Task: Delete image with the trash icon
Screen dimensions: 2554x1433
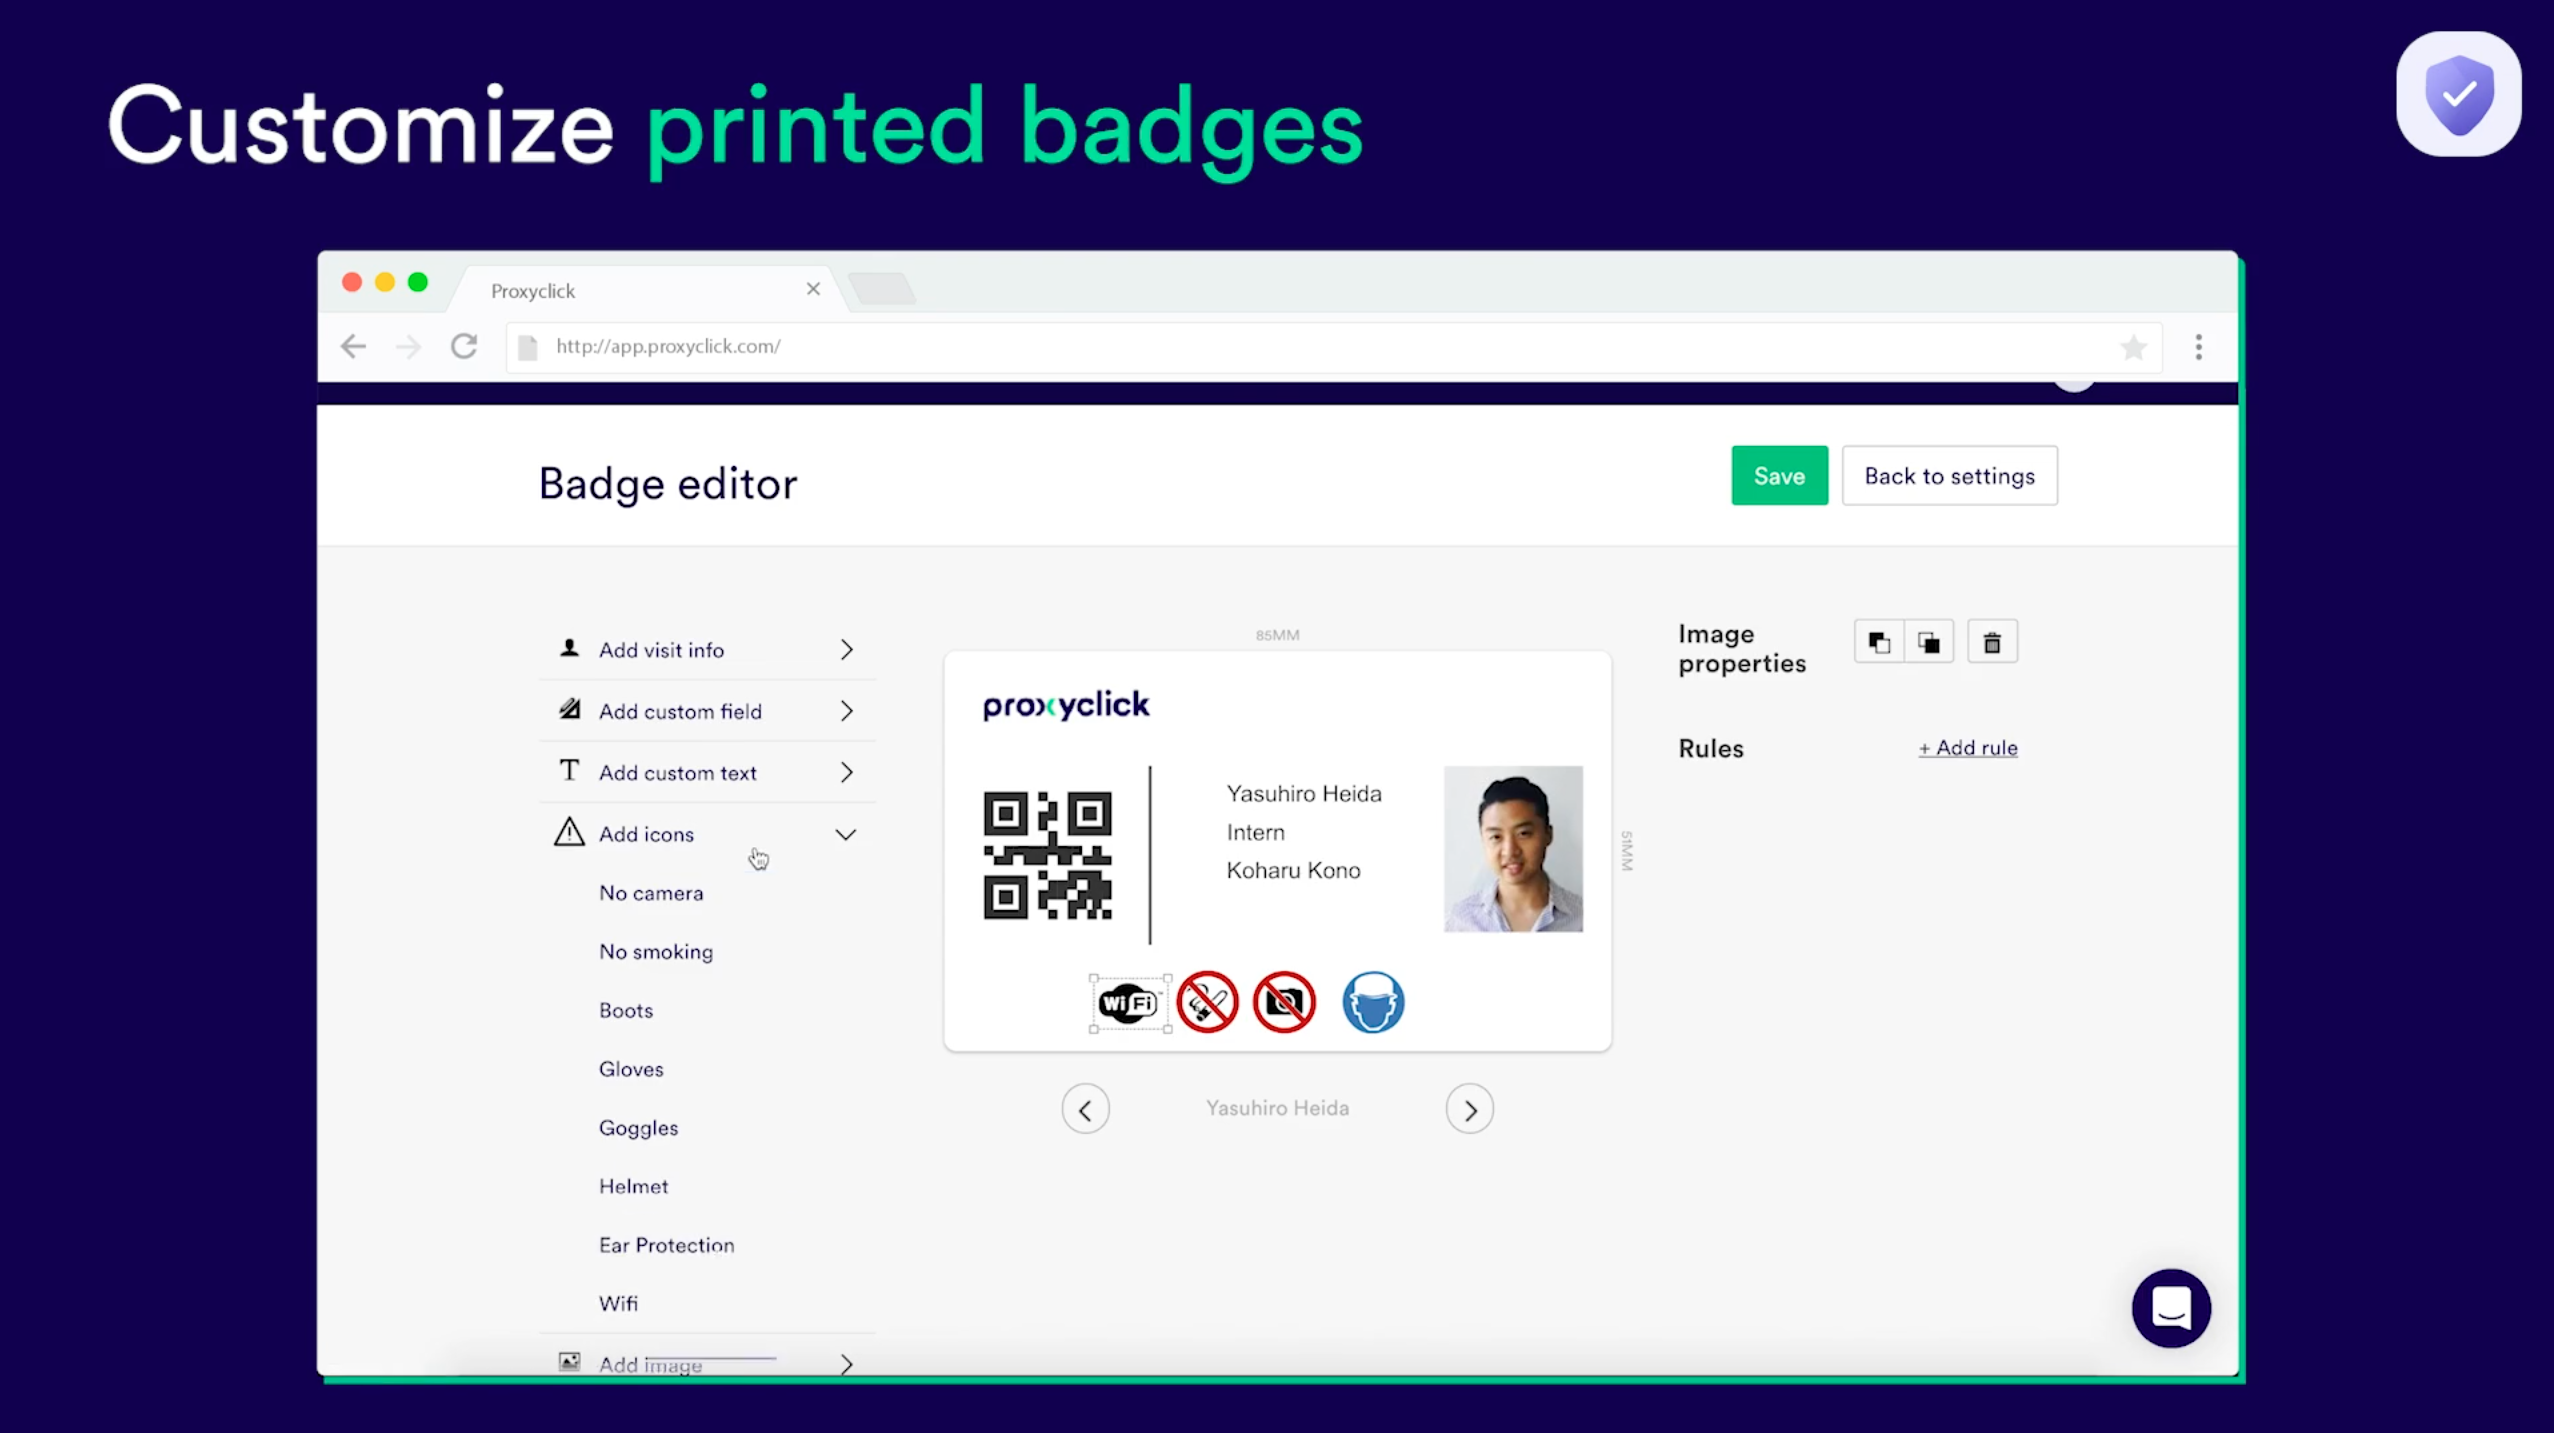Action: click(x=1992, y=642)
